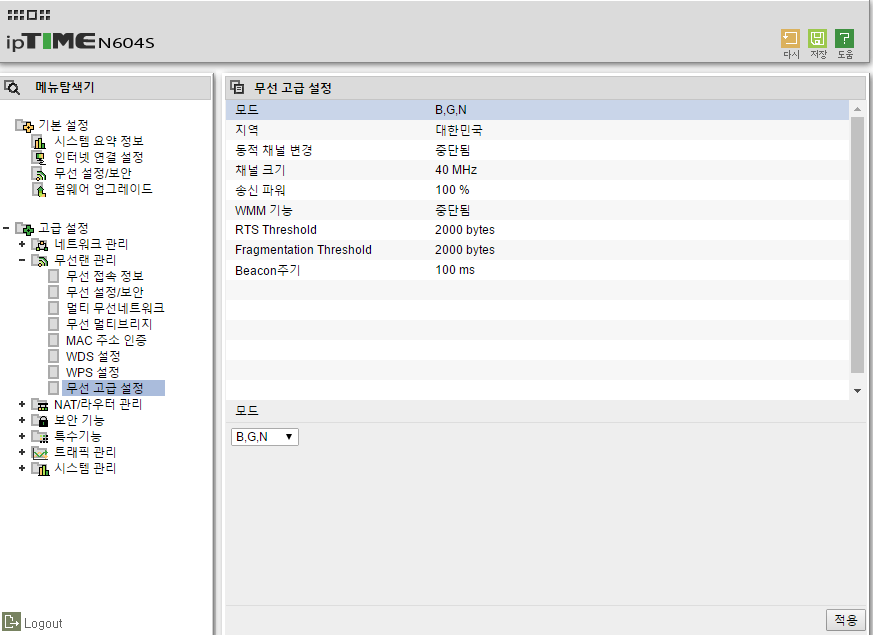873x635 pixels.
Task: Expand the NAT/라우터 관리 node
Action: point(22,404)
